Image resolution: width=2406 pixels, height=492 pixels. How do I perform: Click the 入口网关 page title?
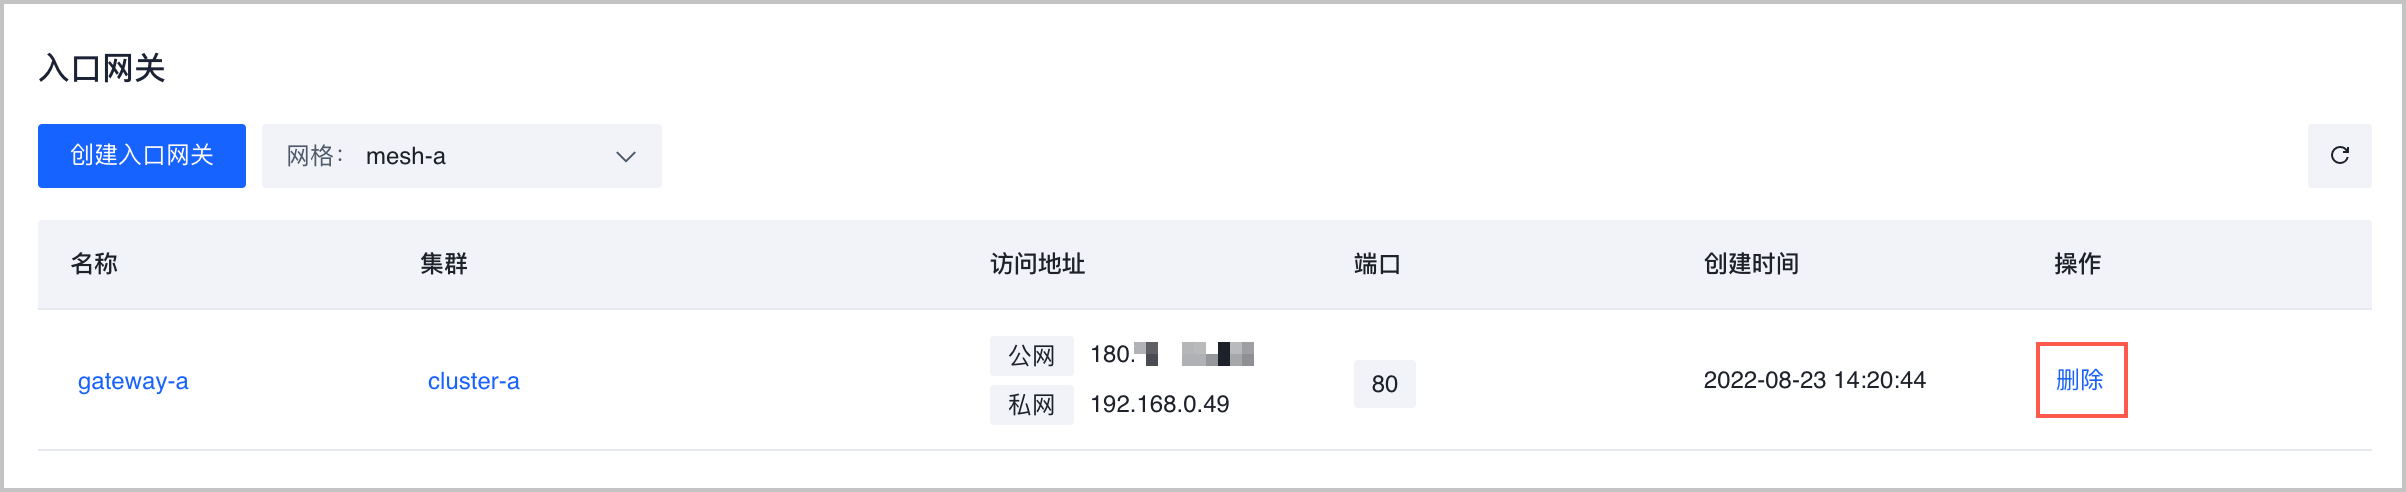pos(102,68)
